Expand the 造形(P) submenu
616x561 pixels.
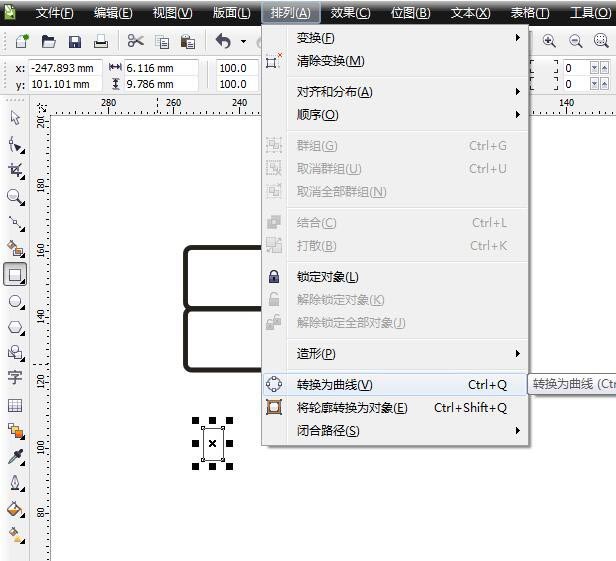[x=395, y=354]
